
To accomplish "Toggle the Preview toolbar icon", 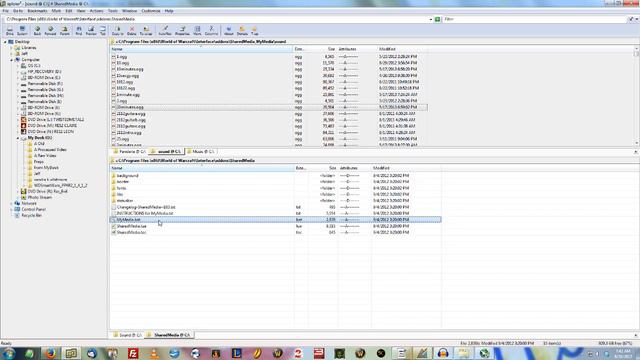I will pyautogui.click(x=91, y=30).
